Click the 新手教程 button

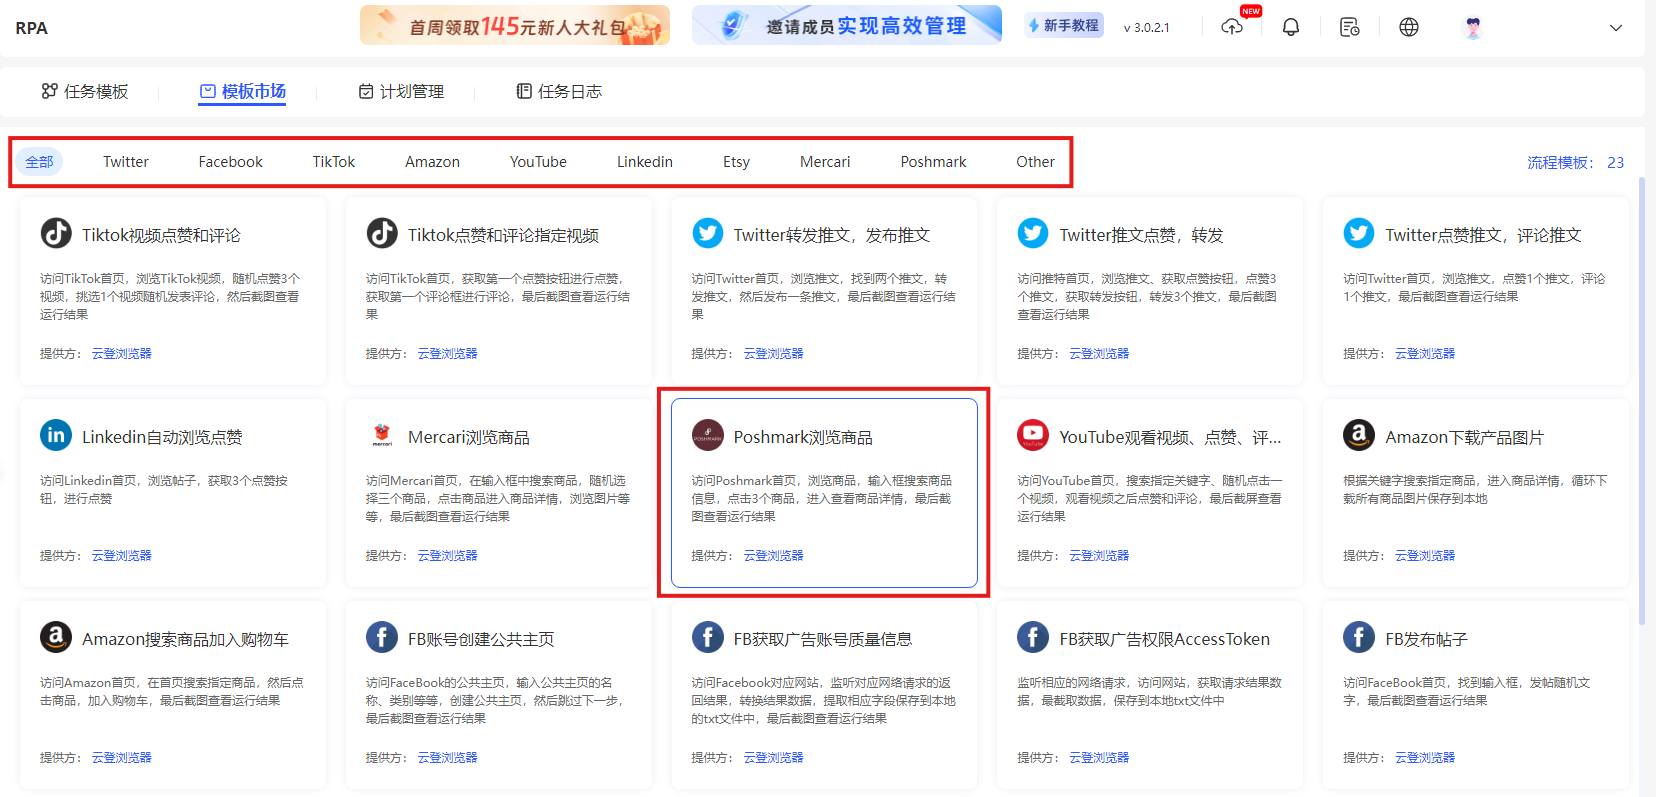1063,26
